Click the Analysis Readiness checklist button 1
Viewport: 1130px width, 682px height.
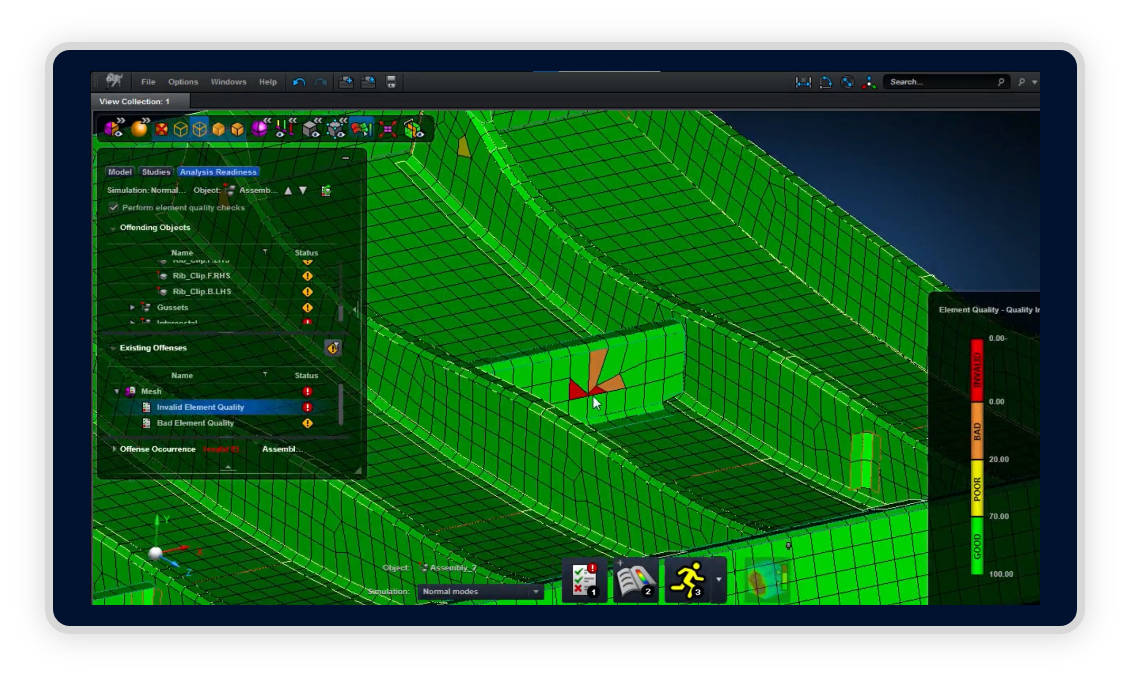point(584,580)
